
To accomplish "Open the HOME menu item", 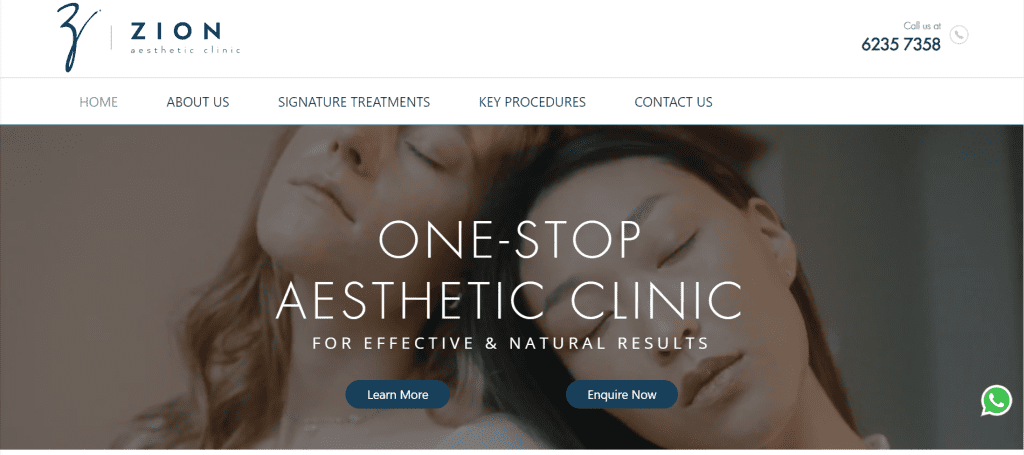I will coord(99,102).
